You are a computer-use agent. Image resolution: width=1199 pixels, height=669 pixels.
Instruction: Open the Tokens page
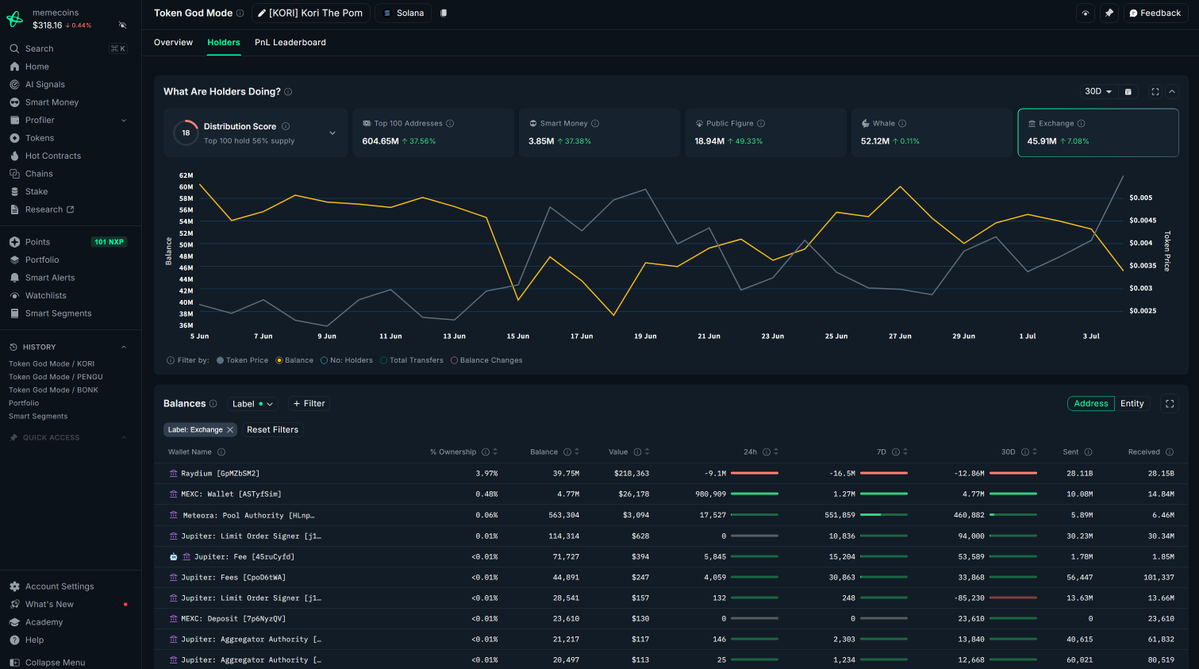[x=39, y=138]
